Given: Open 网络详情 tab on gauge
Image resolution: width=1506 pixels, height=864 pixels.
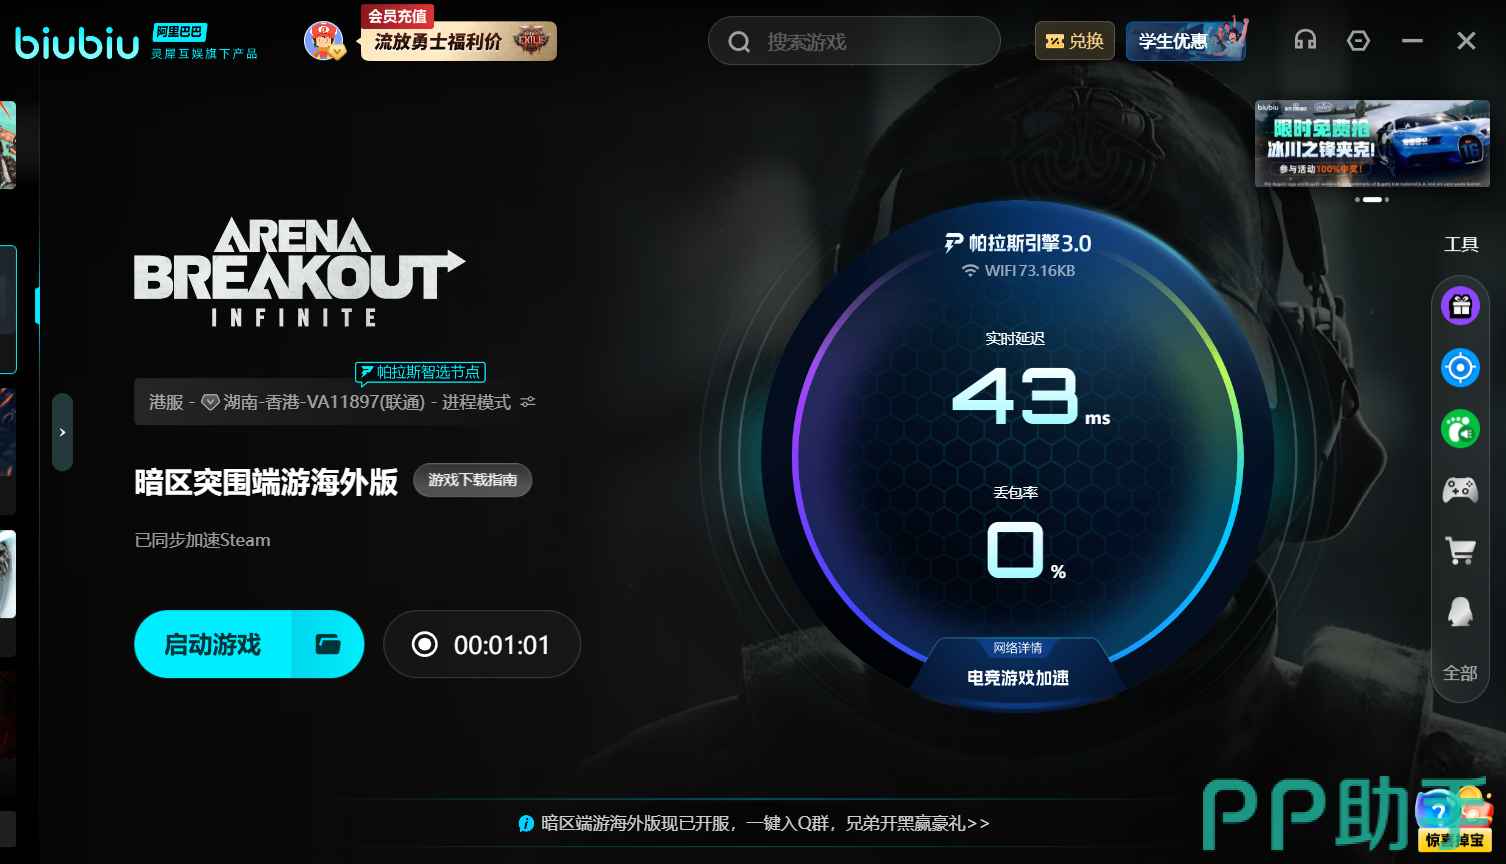Looking at the screenshot, I should (x=1018, y=648).
